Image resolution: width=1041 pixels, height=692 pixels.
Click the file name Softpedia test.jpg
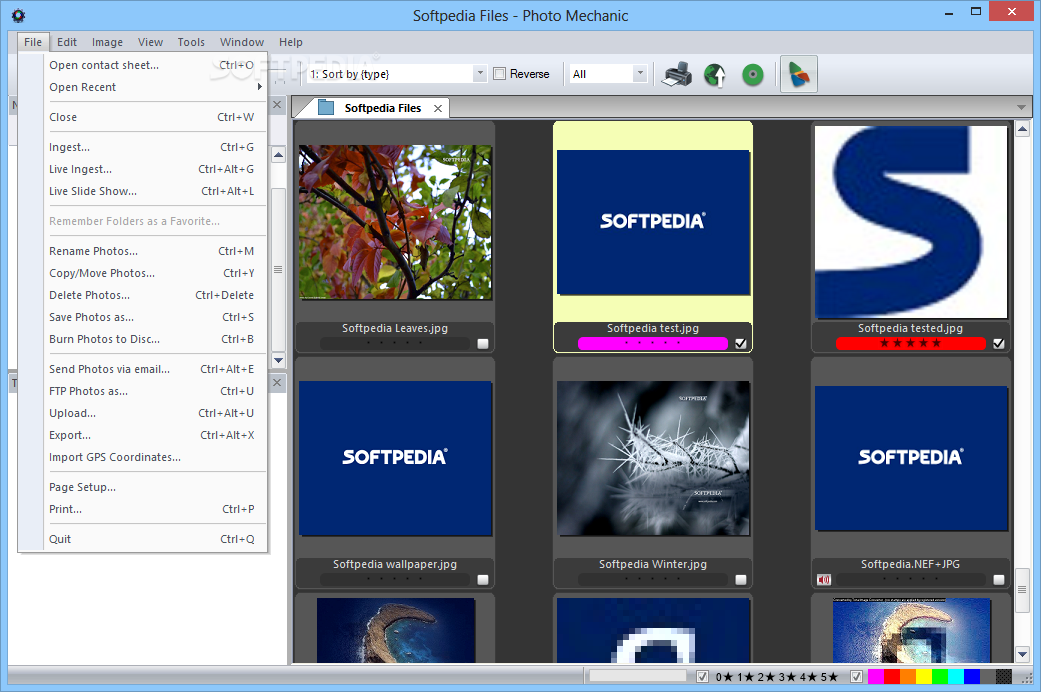click(653, 328)
